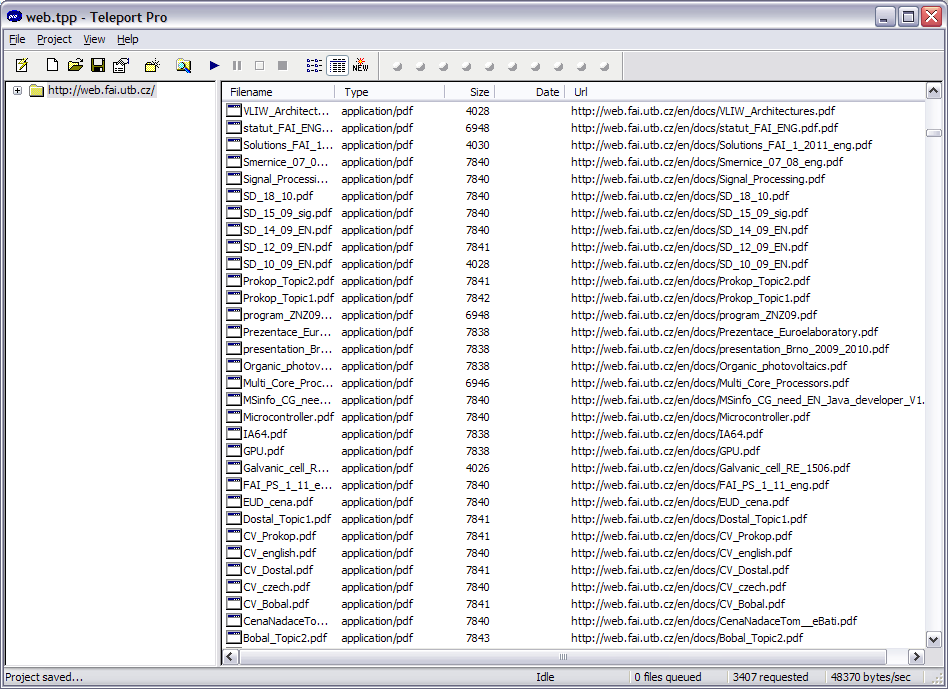Screen dimensions: 948x689
Task: Click the vertical scrollbar up arrow
Action: tap(933, 91)
